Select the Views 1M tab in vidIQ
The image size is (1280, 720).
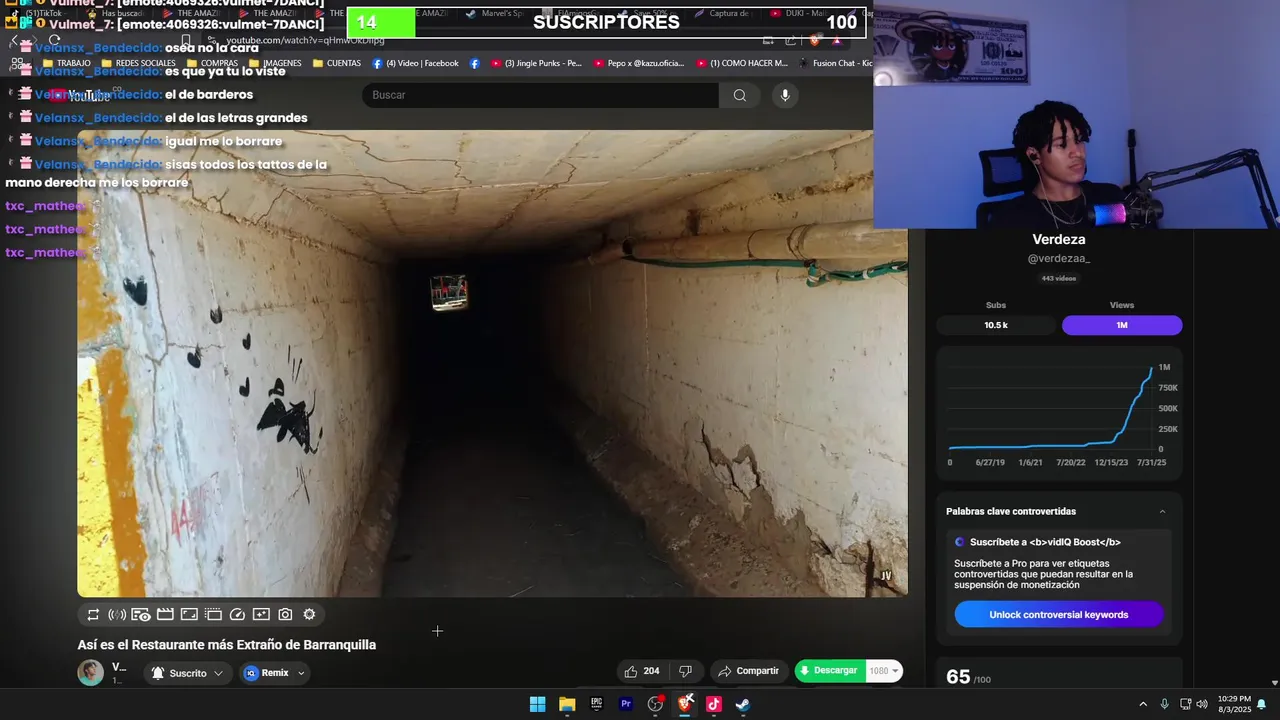(1122, 325)
